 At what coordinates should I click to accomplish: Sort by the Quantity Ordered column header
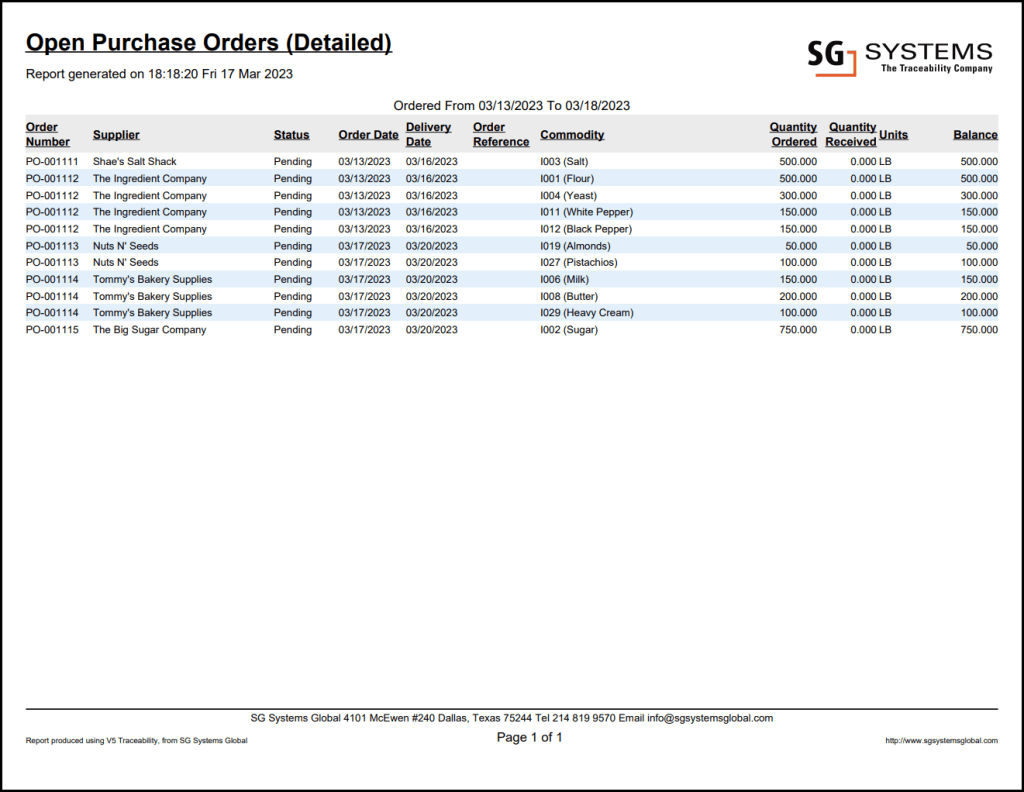coord(793,134)
